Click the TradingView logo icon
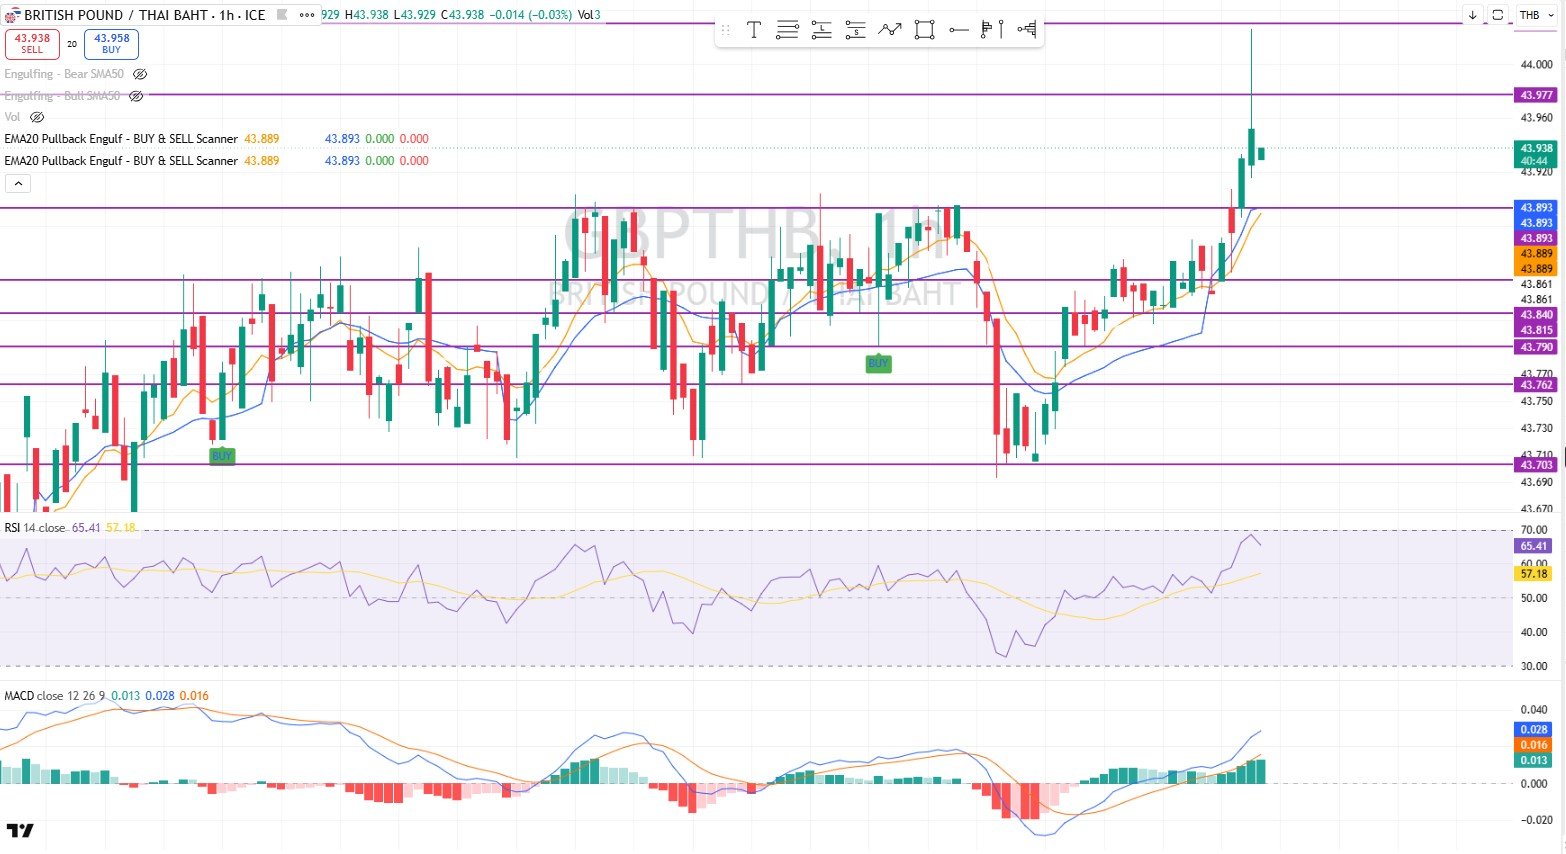Image resolution: width=1566 pixels, height=854 pixels. (20, 831)
